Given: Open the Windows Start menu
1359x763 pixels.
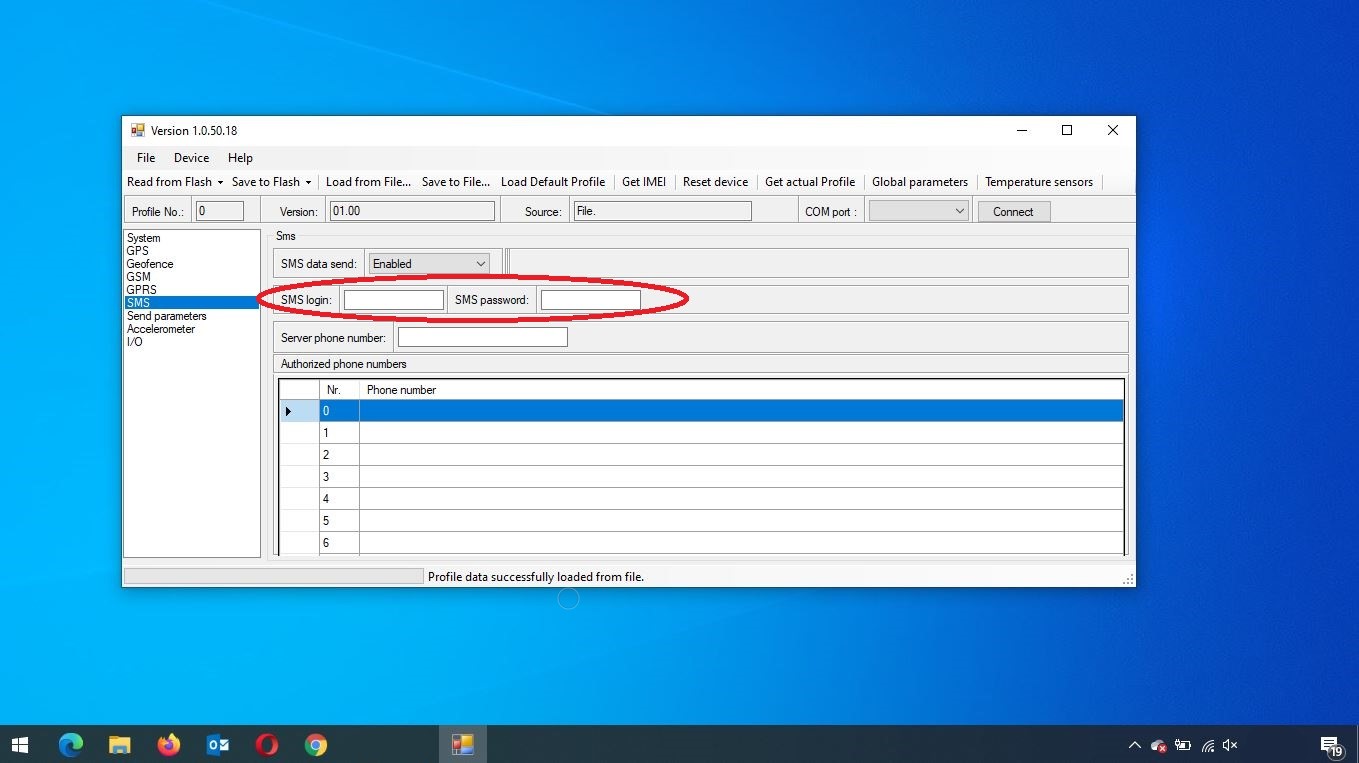Looking at the screenshot, I should [20, 745].
